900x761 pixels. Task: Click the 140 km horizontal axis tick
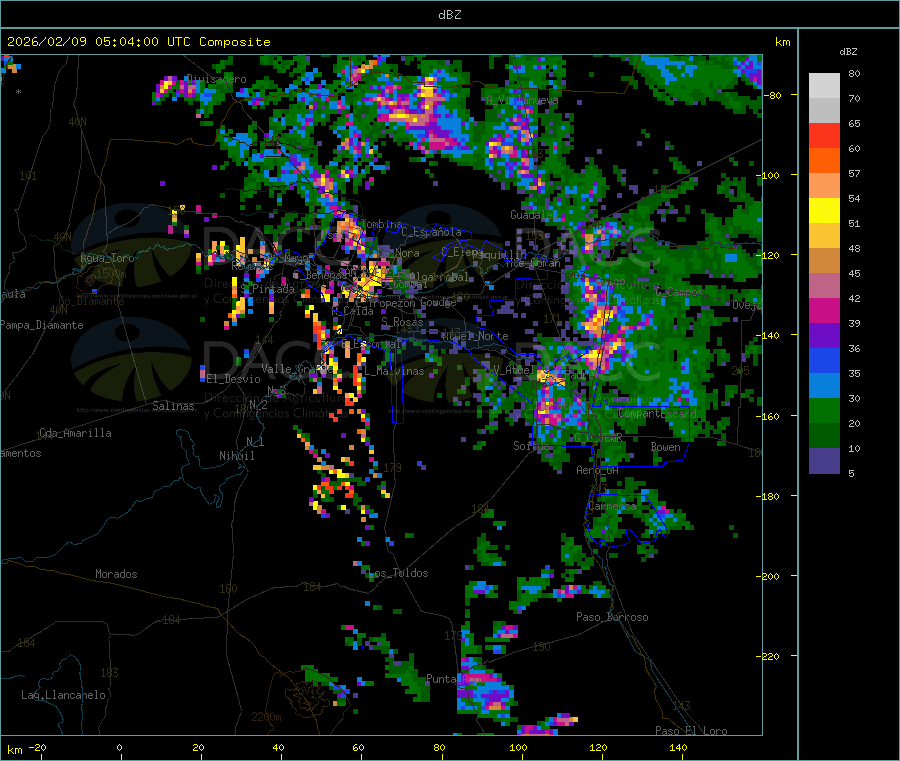click(678, 748)
